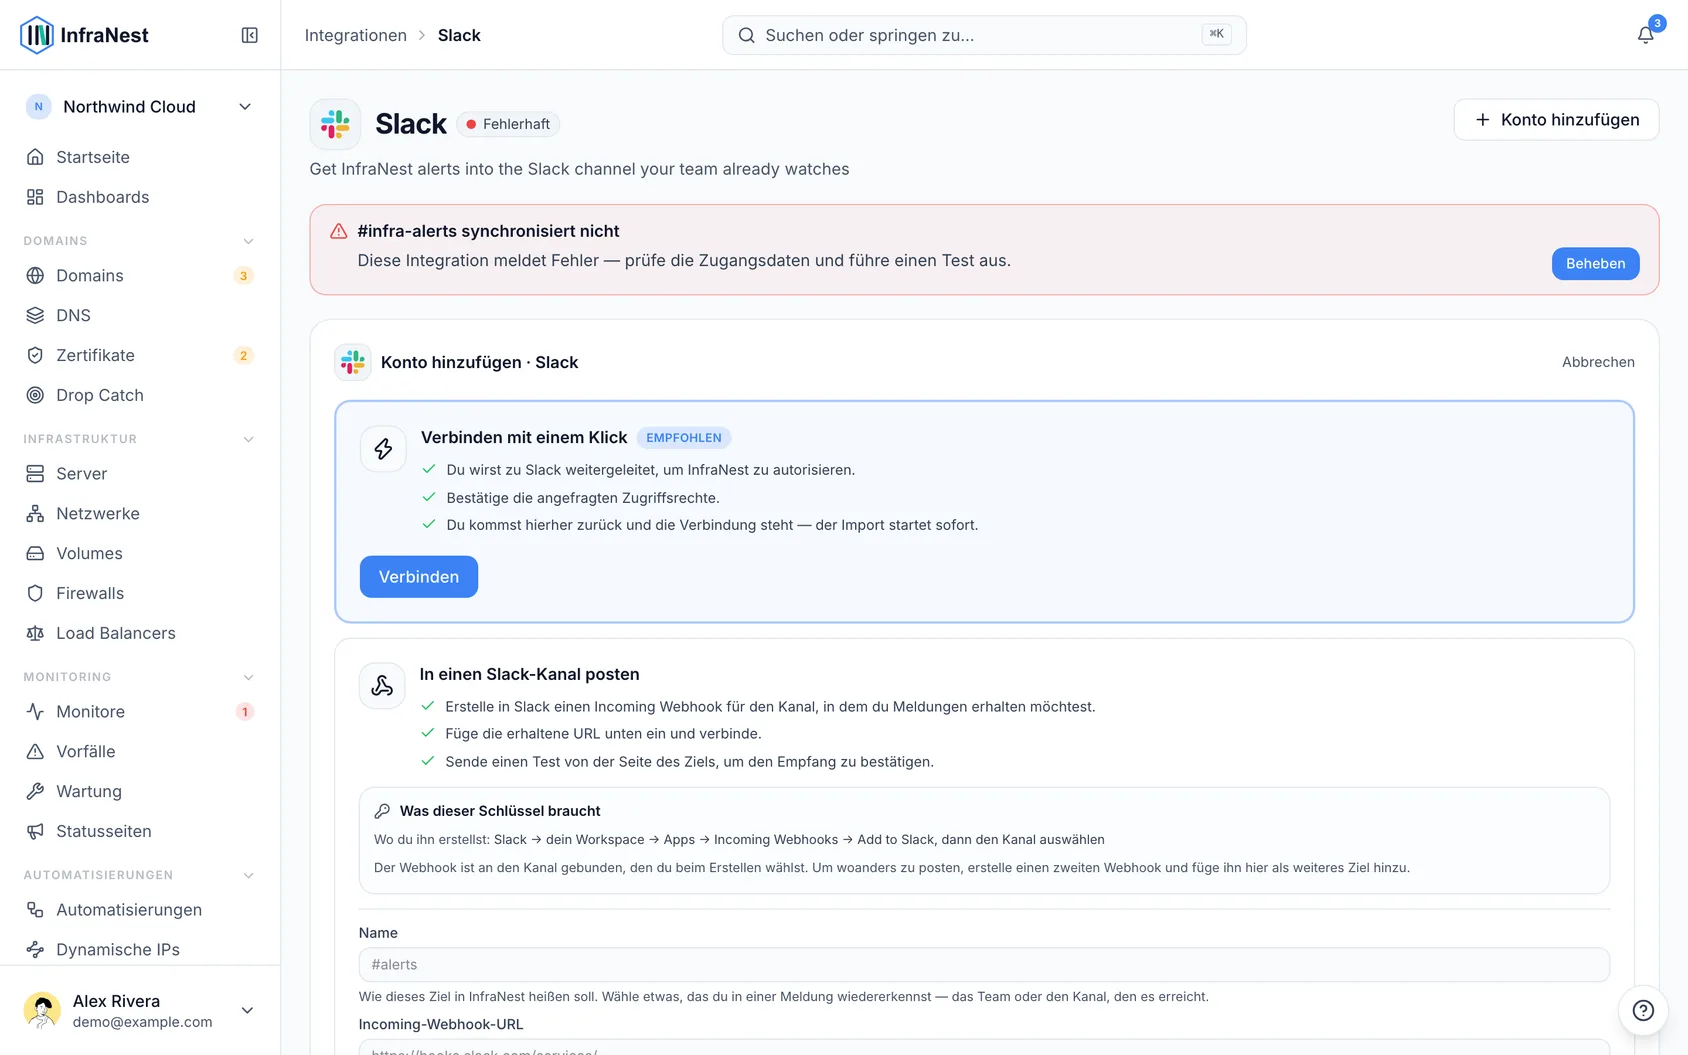Click the Monitore activity icon
1688x1055 pixels.
[x=35, y=711]
